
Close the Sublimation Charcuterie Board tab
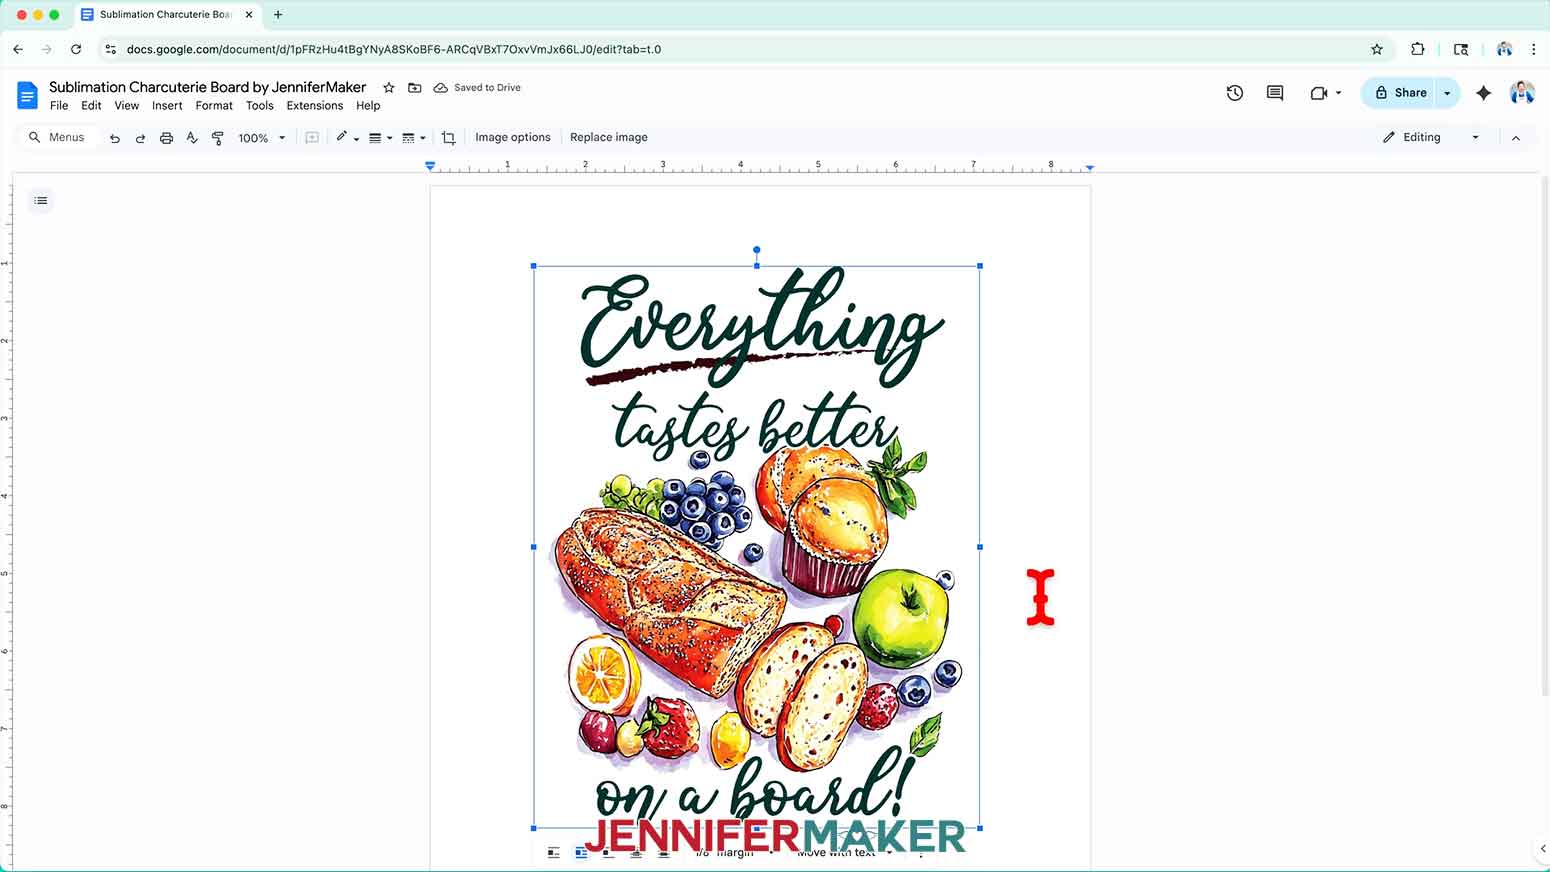point(249,15)
